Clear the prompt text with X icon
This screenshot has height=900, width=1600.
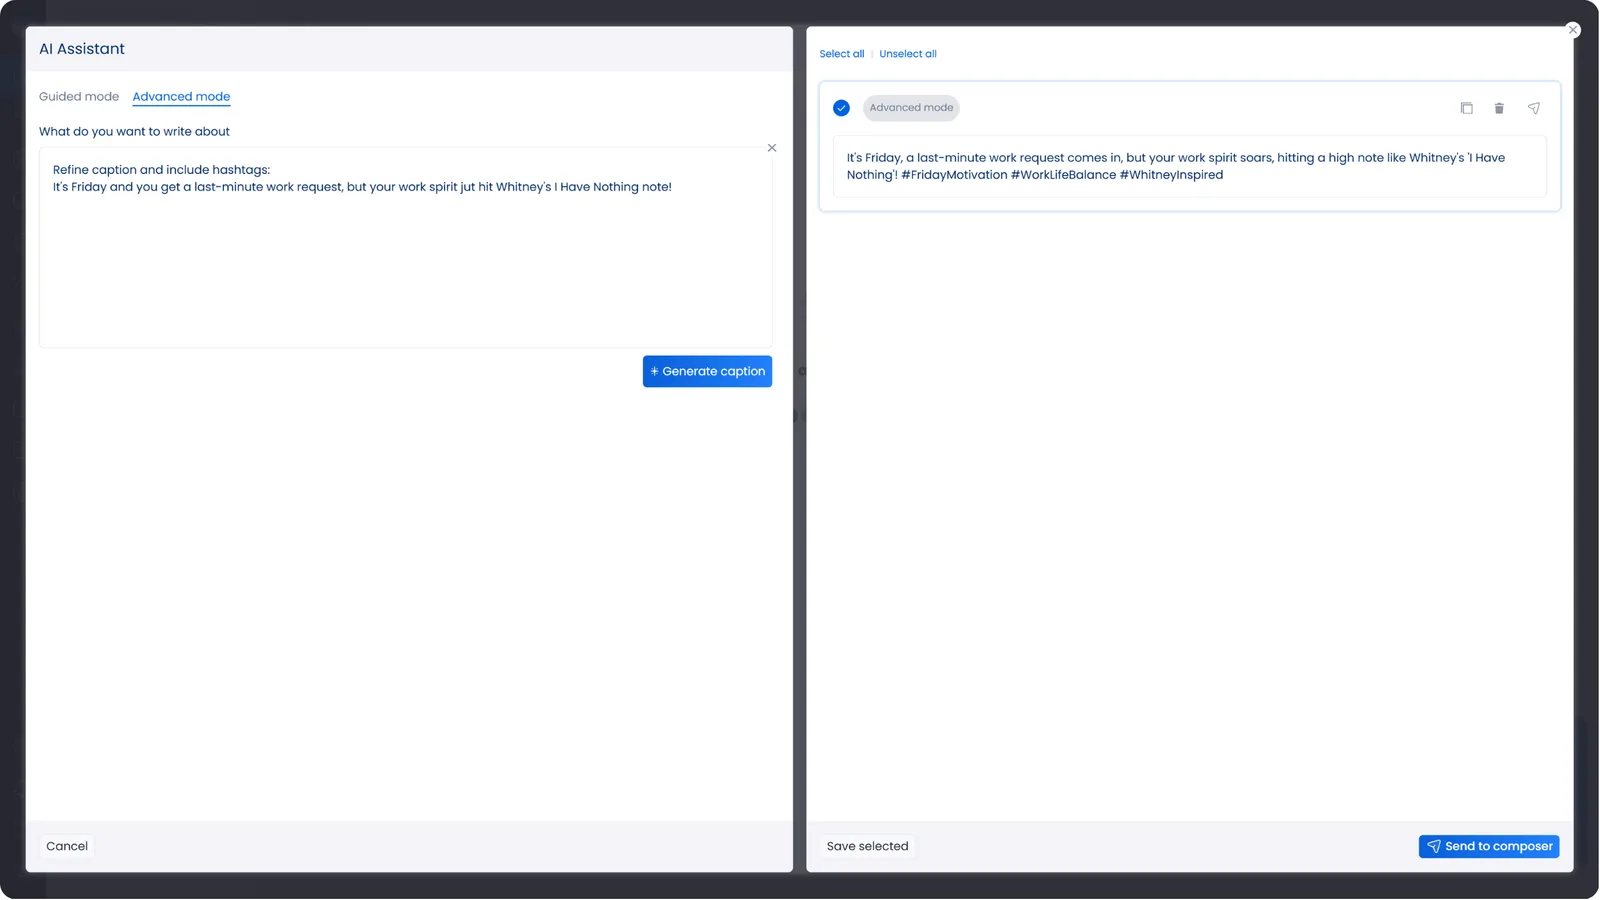point(772,148)
